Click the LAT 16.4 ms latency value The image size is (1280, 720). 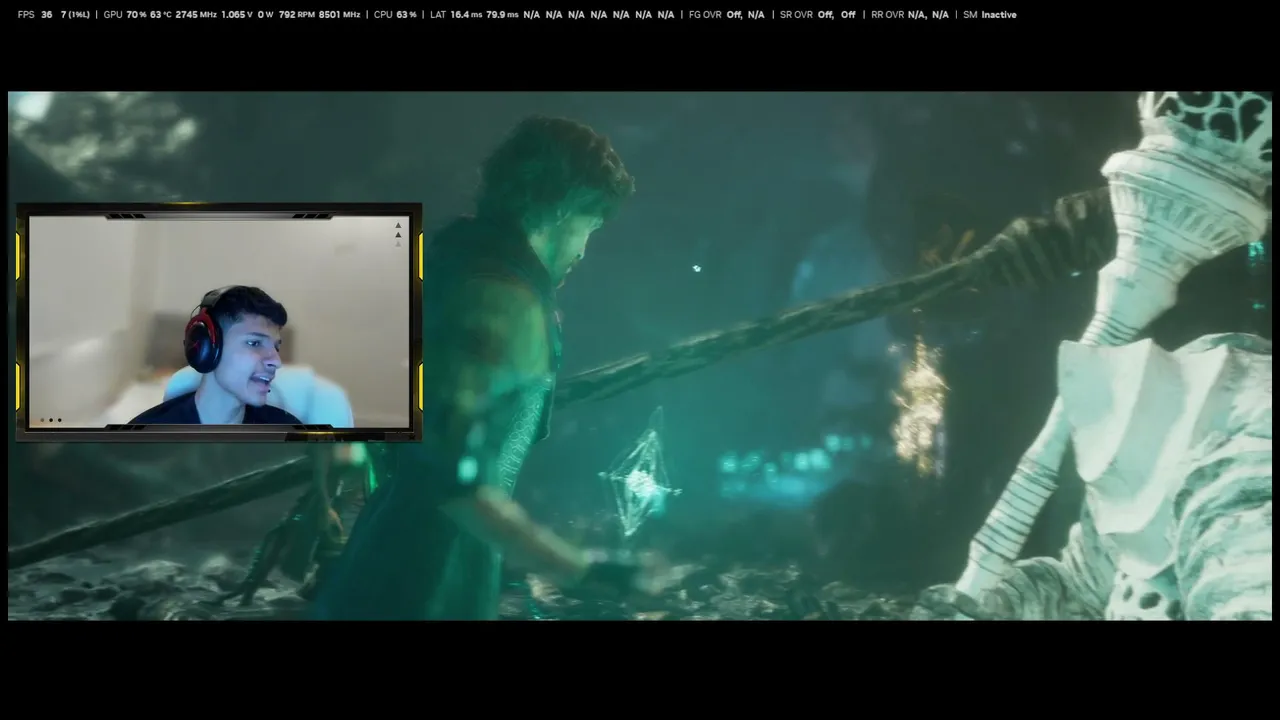[456, 15]
